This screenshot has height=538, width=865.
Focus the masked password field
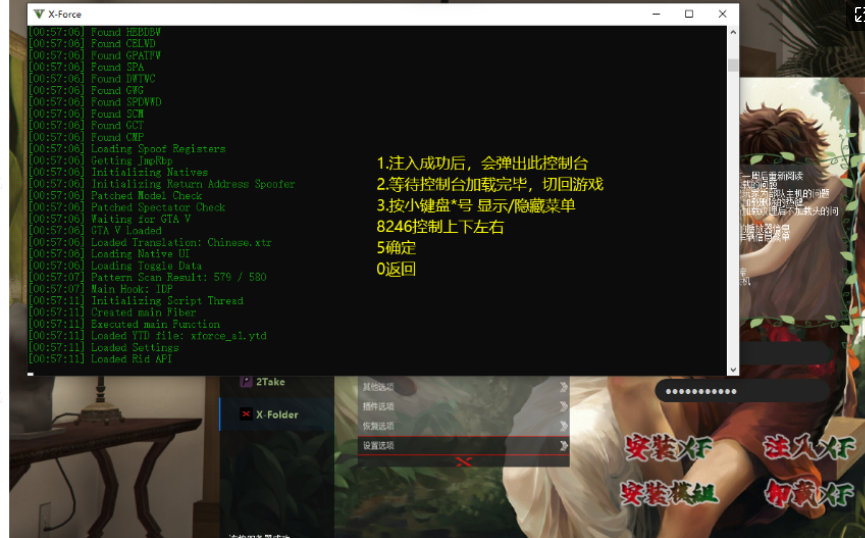tap(742, 391)
